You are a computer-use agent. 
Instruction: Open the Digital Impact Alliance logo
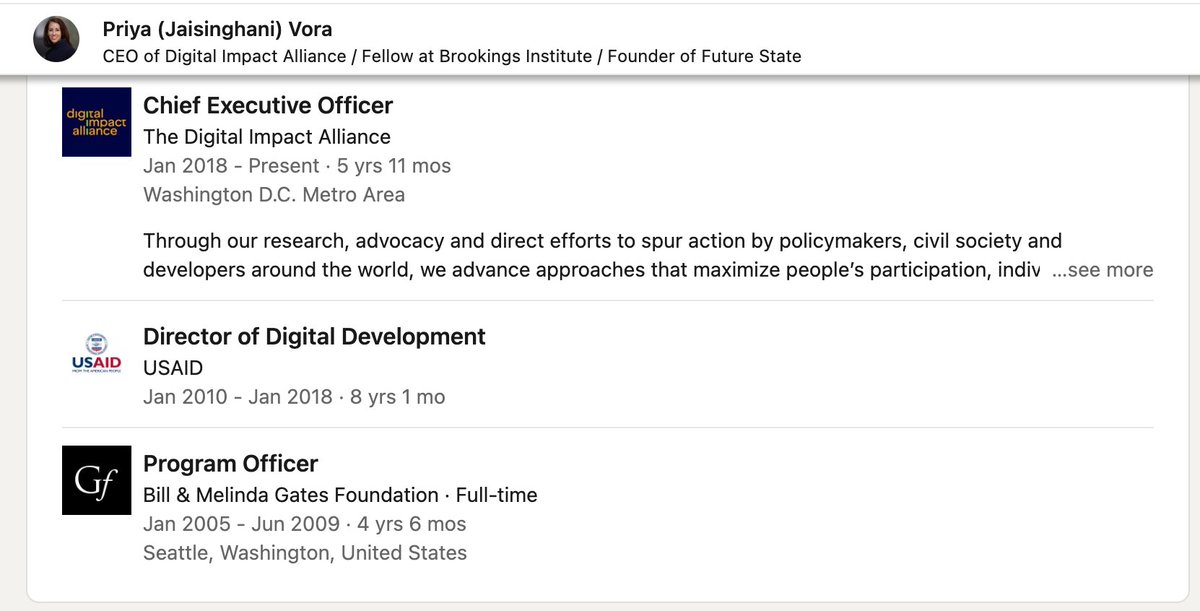click(96, 122)
